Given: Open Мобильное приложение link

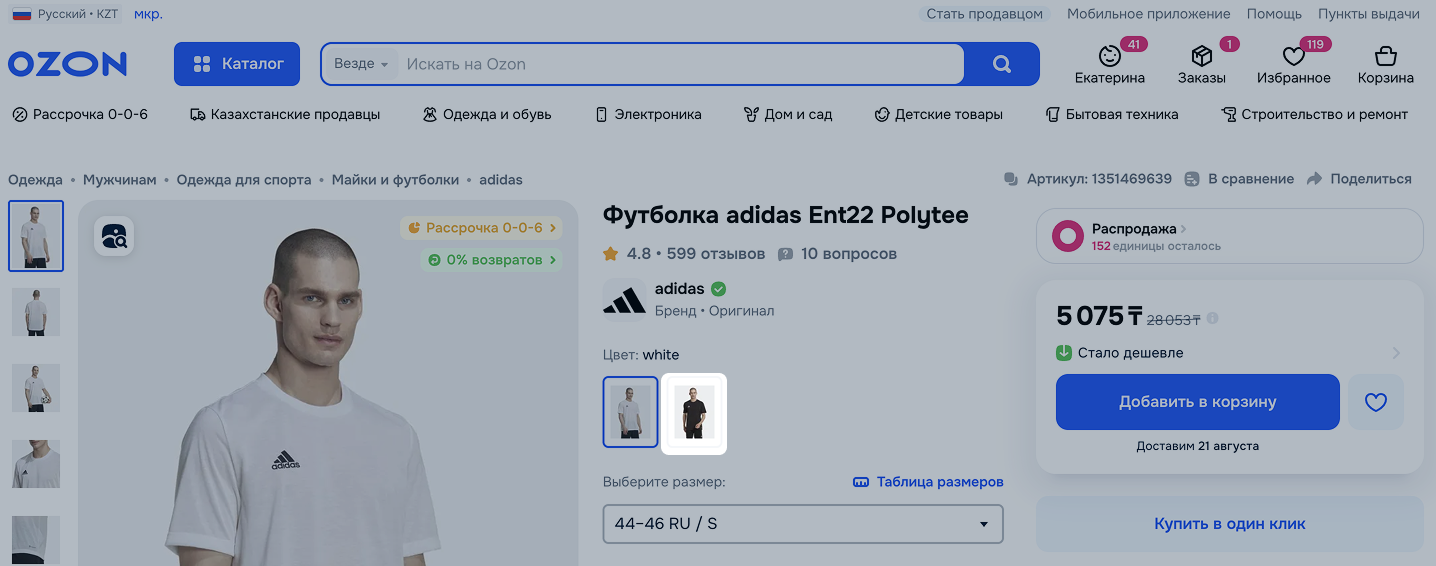Looking at the screenshot, I should pos(1148,14).
